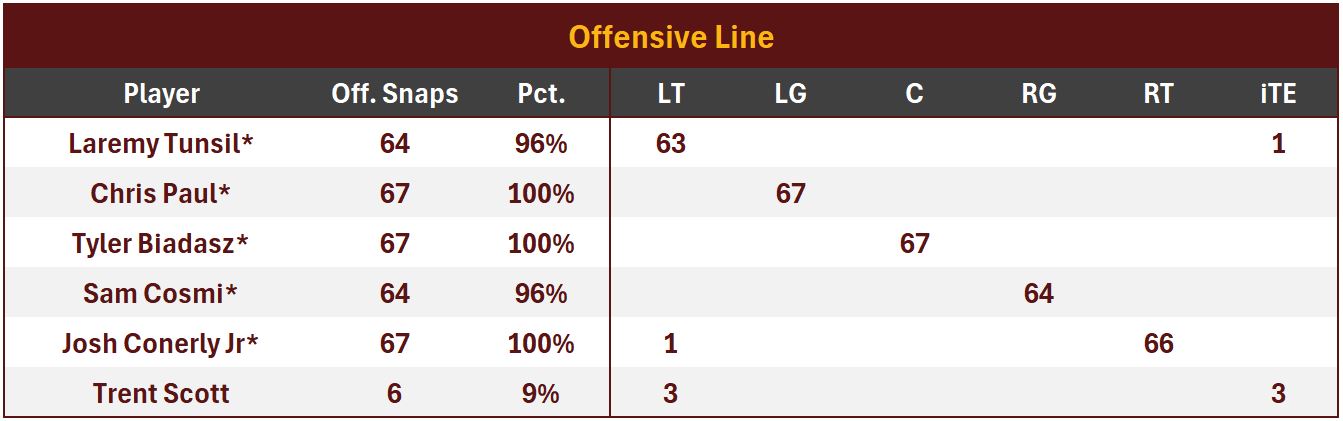Click Trent Scott's 9% snap percentage
Image resolution: width=1343 pixels, height=421 pixels.
pyautogui.click(x=541, y=393)
